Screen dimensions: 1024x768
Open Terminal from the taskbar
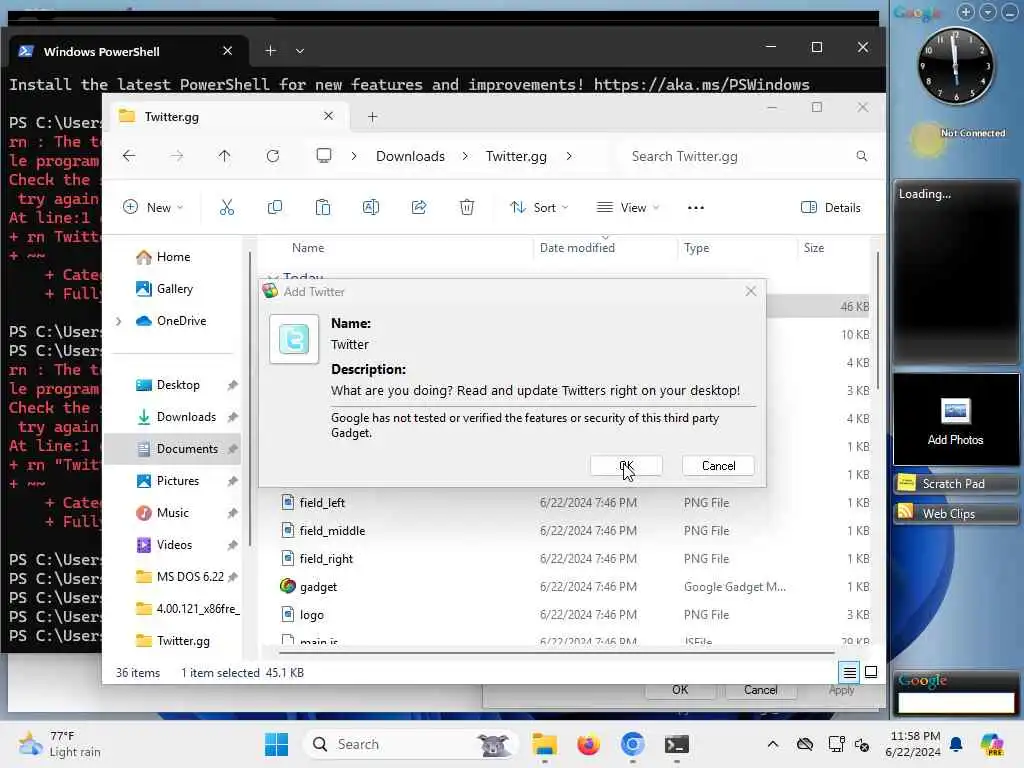pos(677,744)
